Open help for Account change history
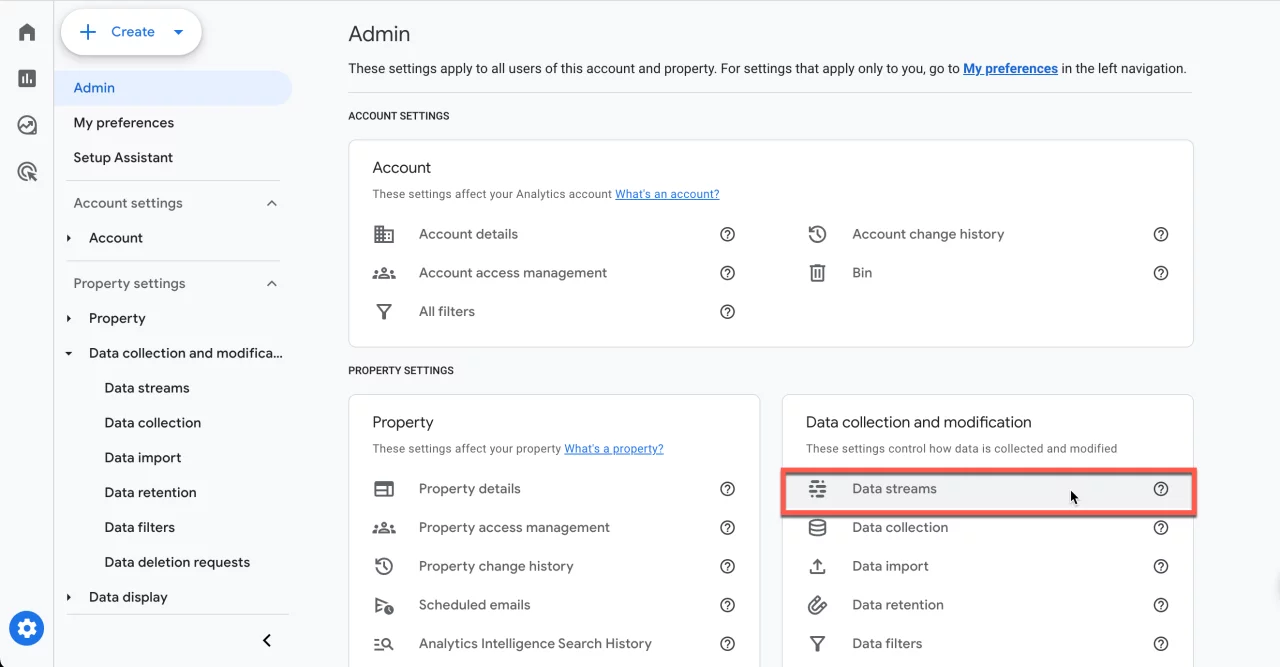Image resolution: width=1280 pixels, height=667 pixels. [1161, 234]
